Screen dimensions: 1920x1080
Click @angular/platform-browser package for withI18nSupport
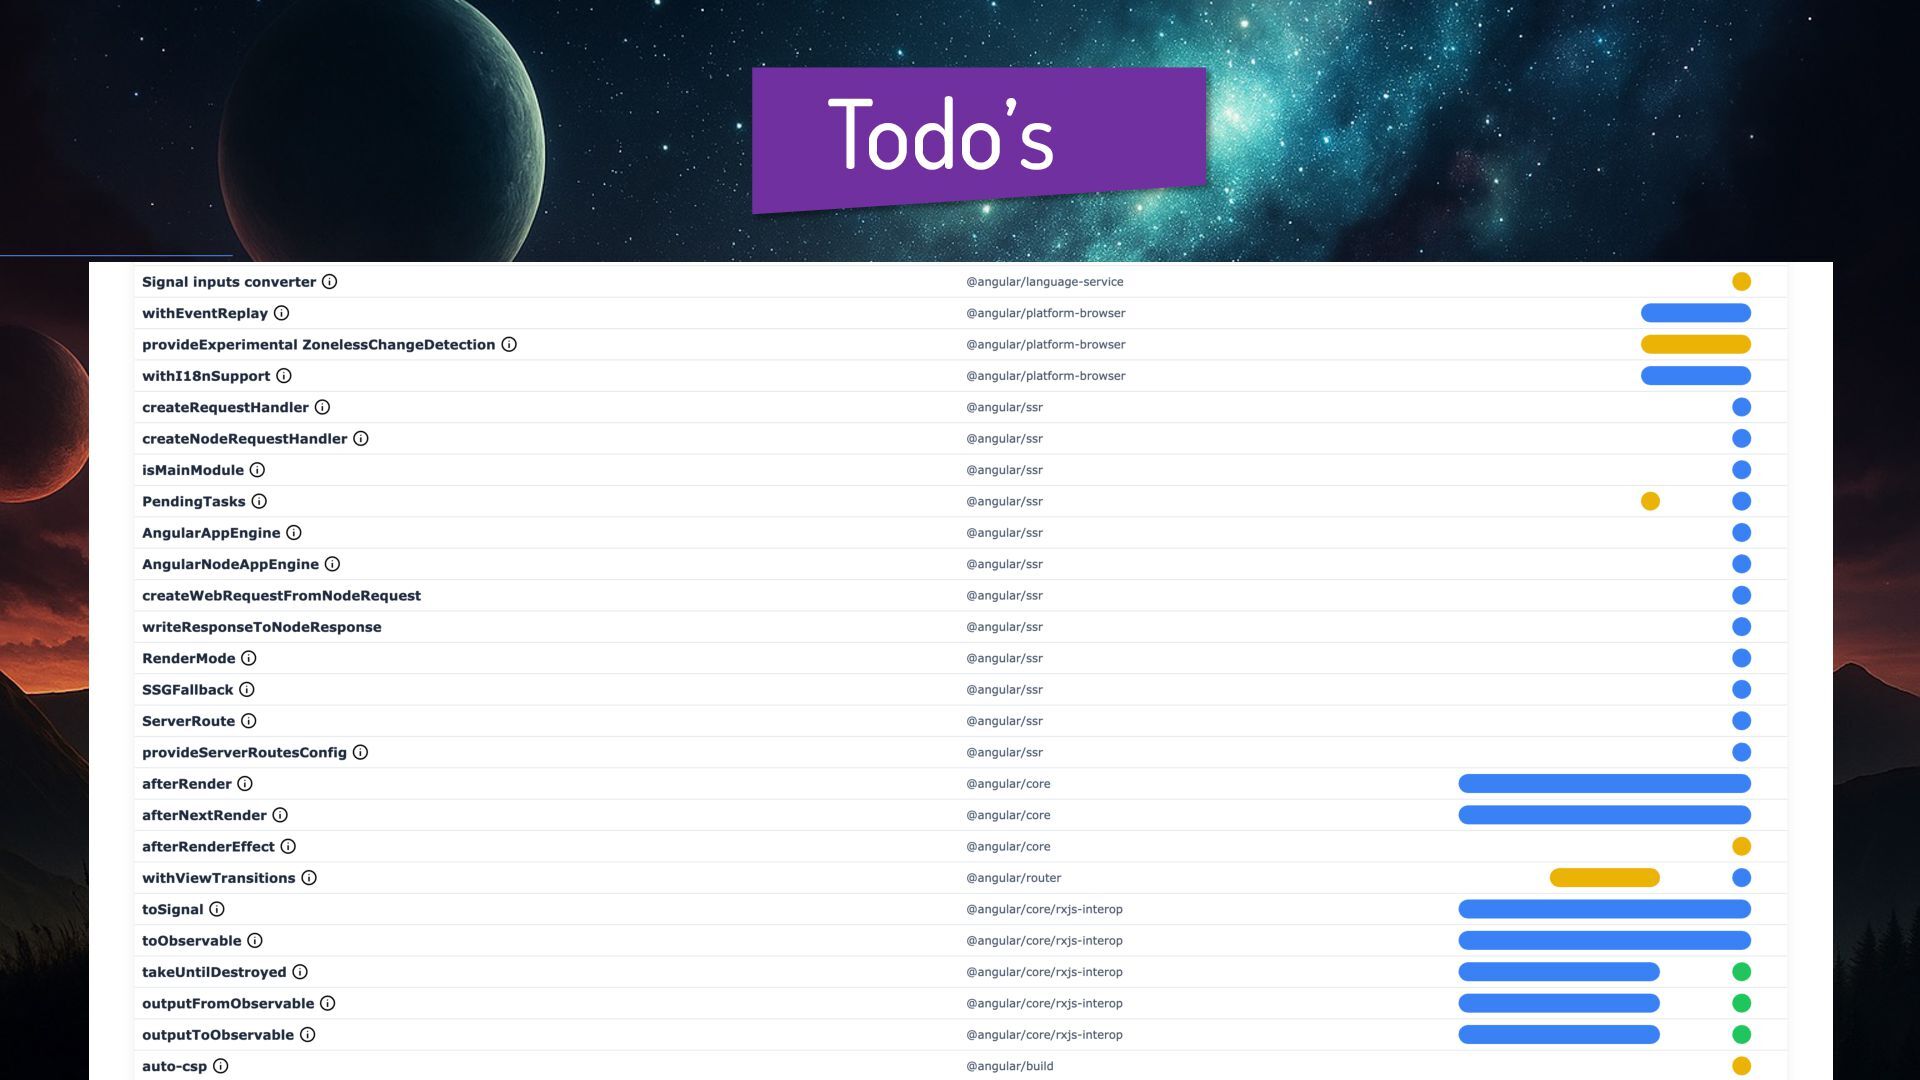point(1045,376)
